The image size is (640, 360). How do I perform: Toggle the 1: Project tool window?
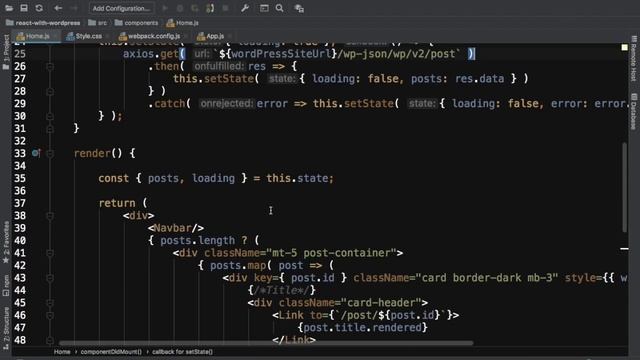pos(6,52)
